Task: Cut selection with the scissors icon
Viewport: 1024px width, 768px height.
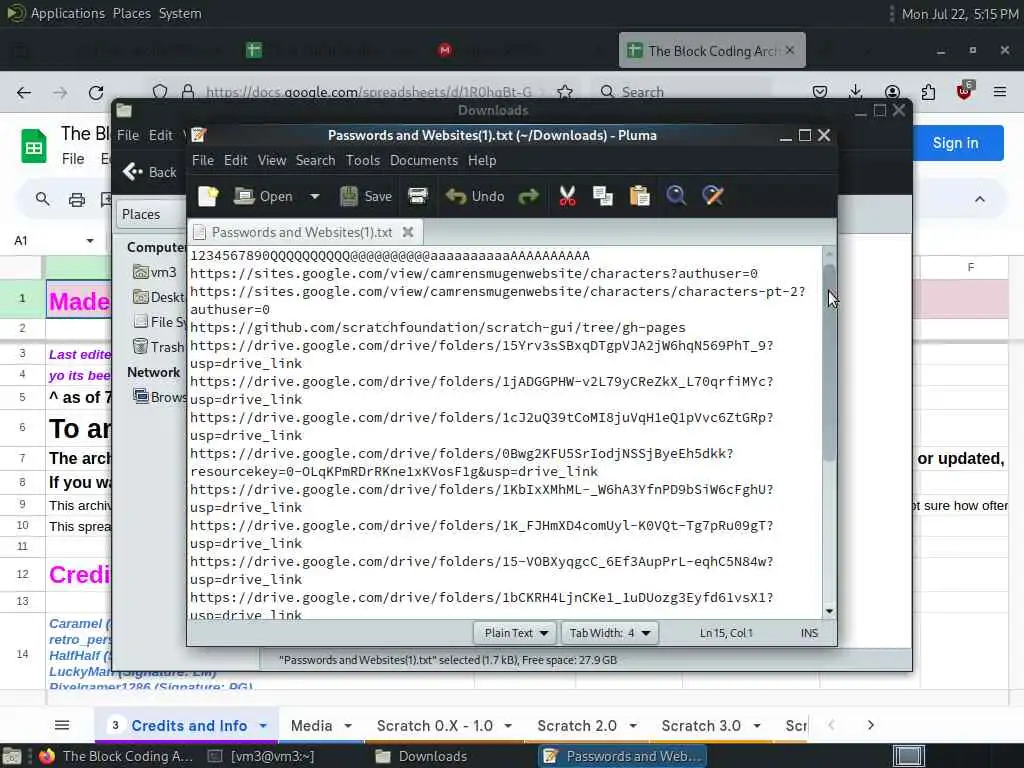Action: pyautogui.click(x=568, y=196)
